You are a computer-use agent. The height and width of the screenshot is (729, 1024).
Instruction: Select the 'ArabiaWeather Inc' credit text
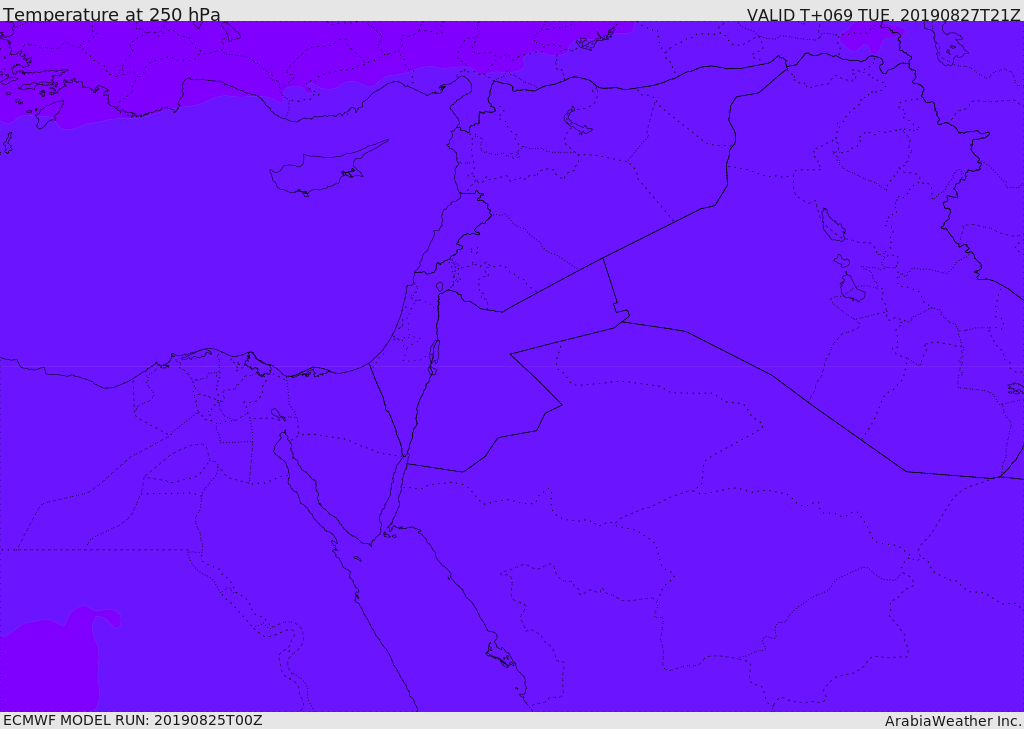click(x=953, y=721)
